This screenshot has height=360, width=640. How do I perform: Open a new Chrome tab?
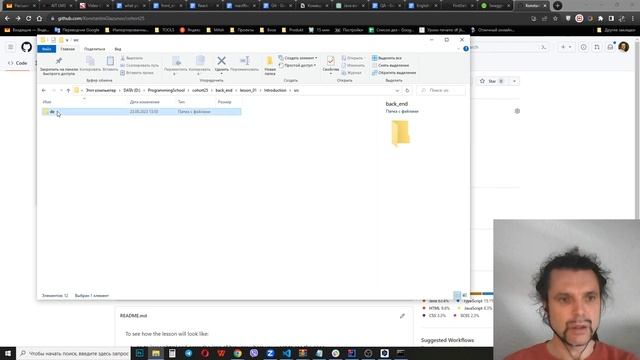[557, 6]
